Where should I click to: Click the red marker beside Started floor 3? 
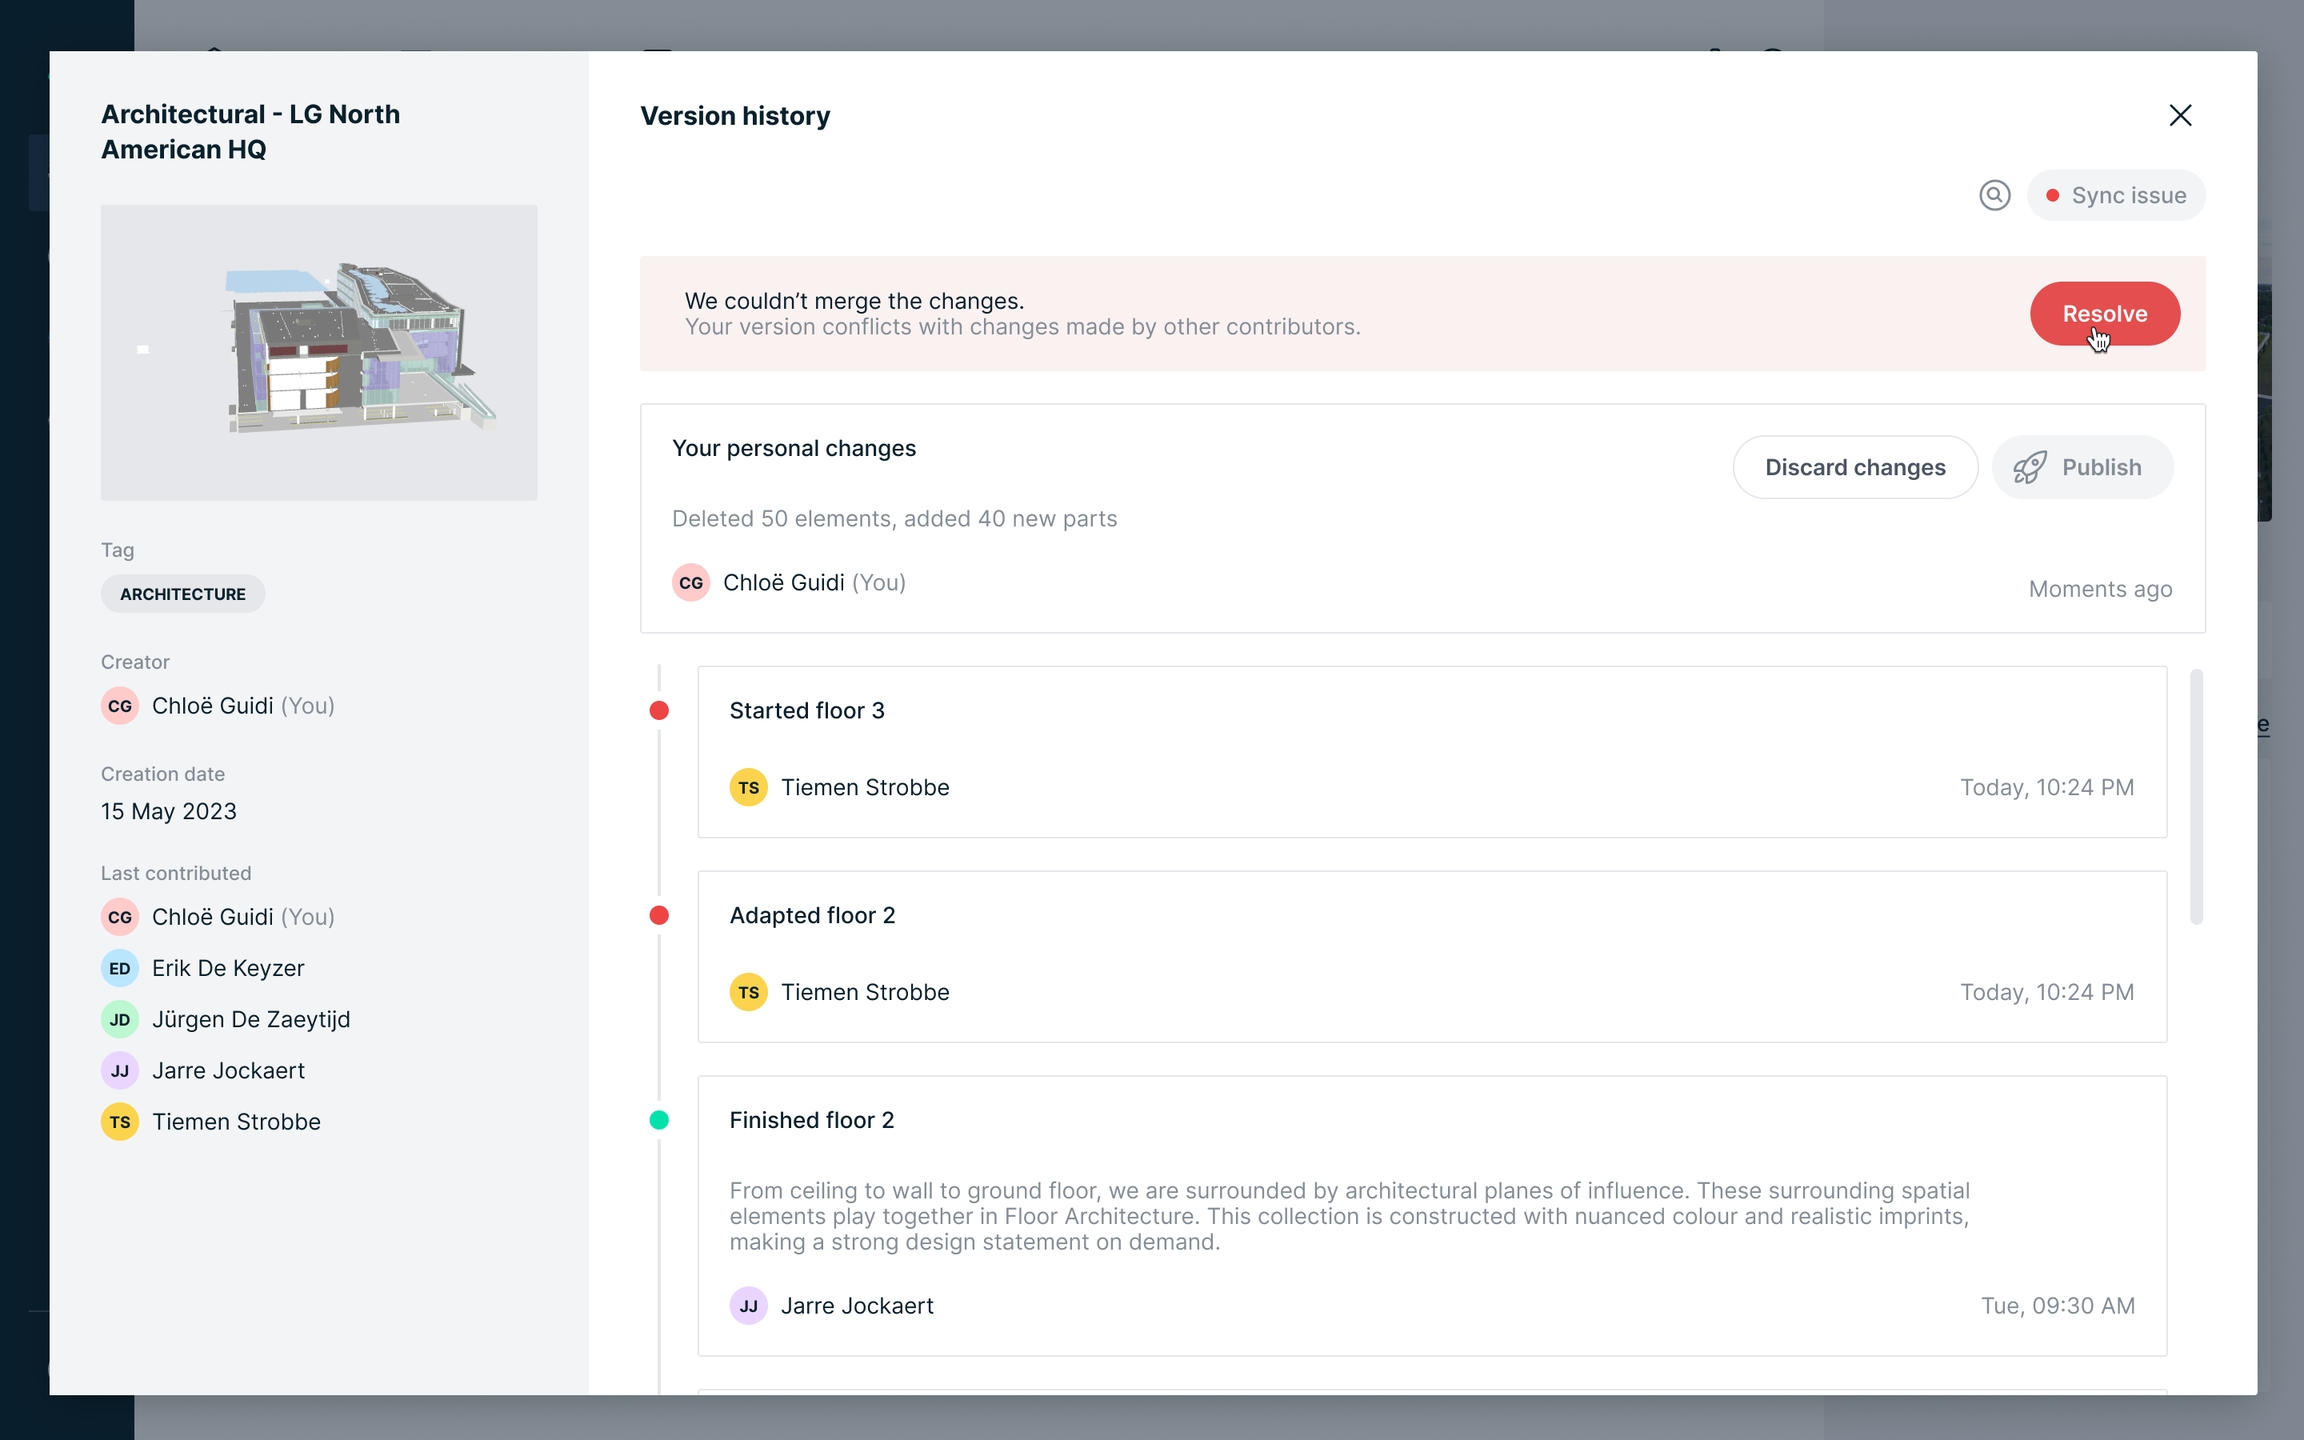659,711
